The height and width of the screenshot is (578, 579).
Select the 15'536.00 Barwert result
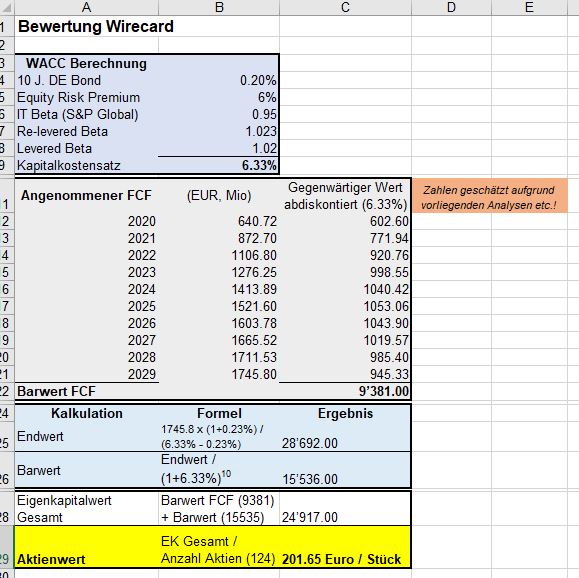coord(345,470)
